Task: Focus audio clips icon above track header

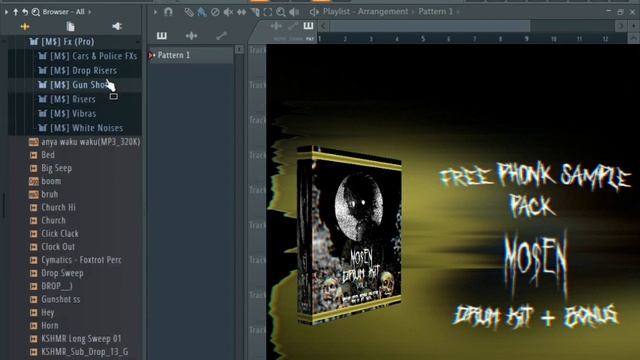Action: pyautogui.click(x=276, y=27)
